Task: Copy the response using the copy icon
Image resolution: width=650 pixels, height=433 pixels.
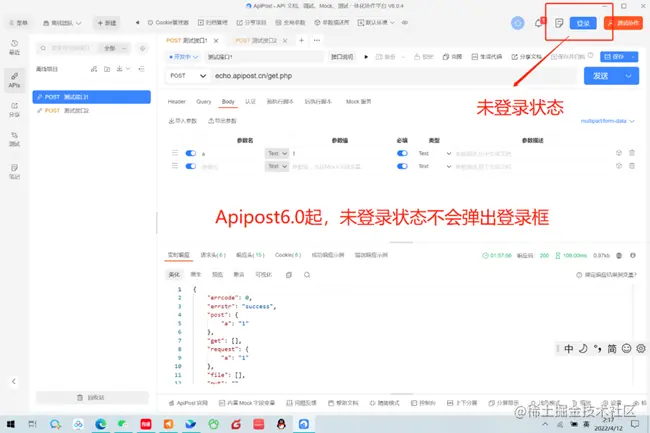Action: click(289, 275)
